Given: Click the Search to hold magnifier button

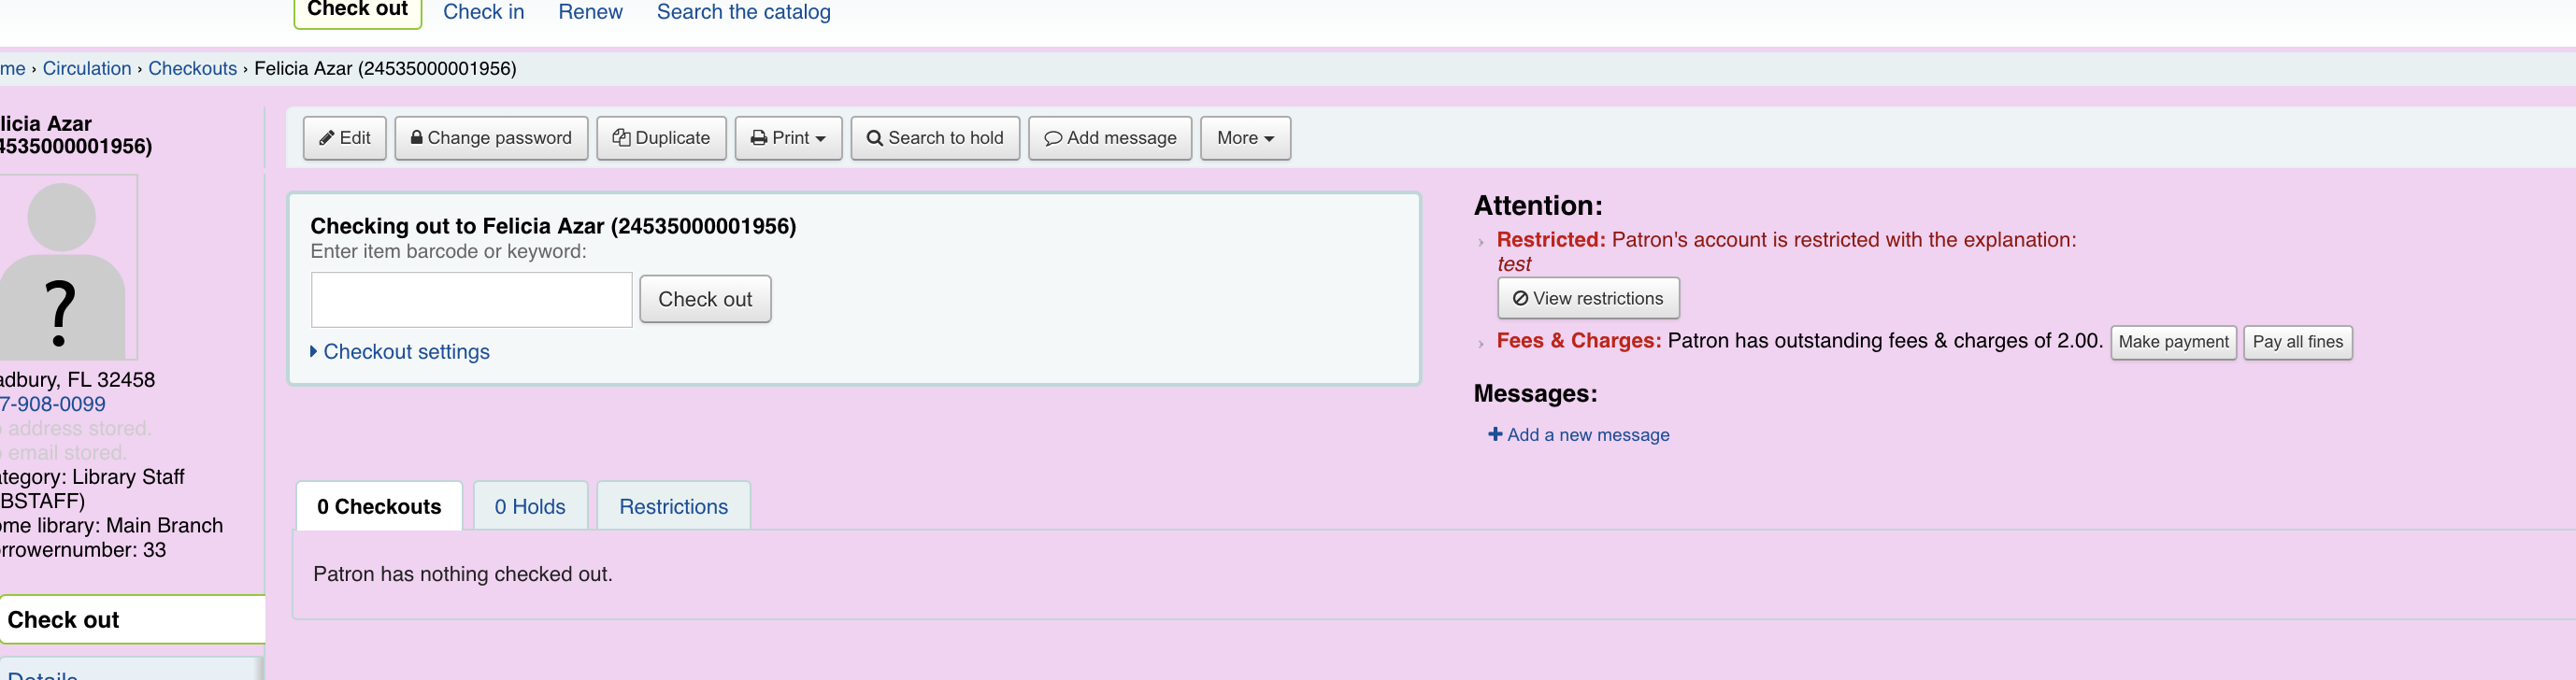Looking at the screenshot, I should tap(934, 138).
